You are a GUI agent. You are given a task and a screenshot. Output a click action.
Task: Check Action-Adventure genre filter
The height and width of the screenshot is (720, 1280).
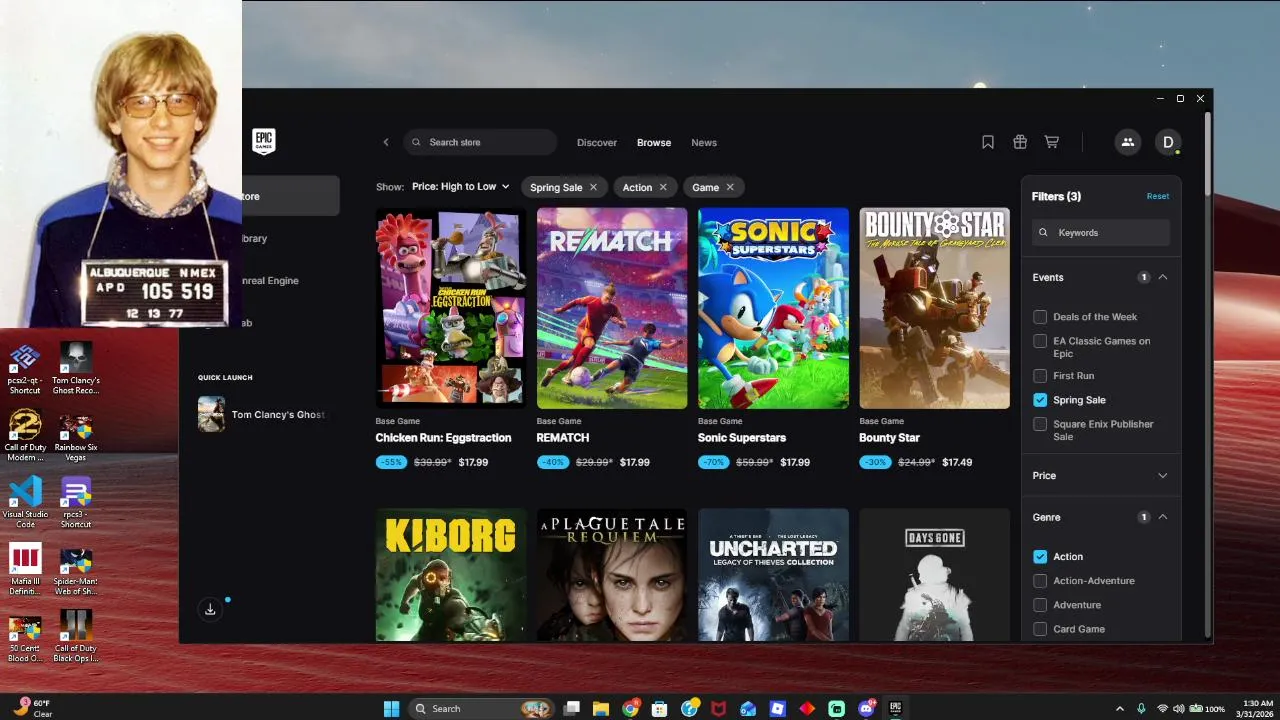tap(1040, 581)
